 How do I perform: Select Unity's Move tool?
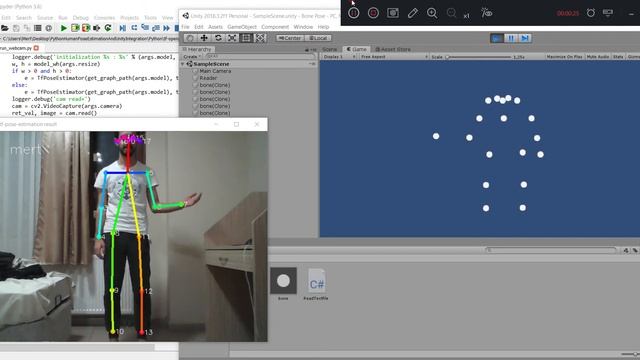pos(204,38)
